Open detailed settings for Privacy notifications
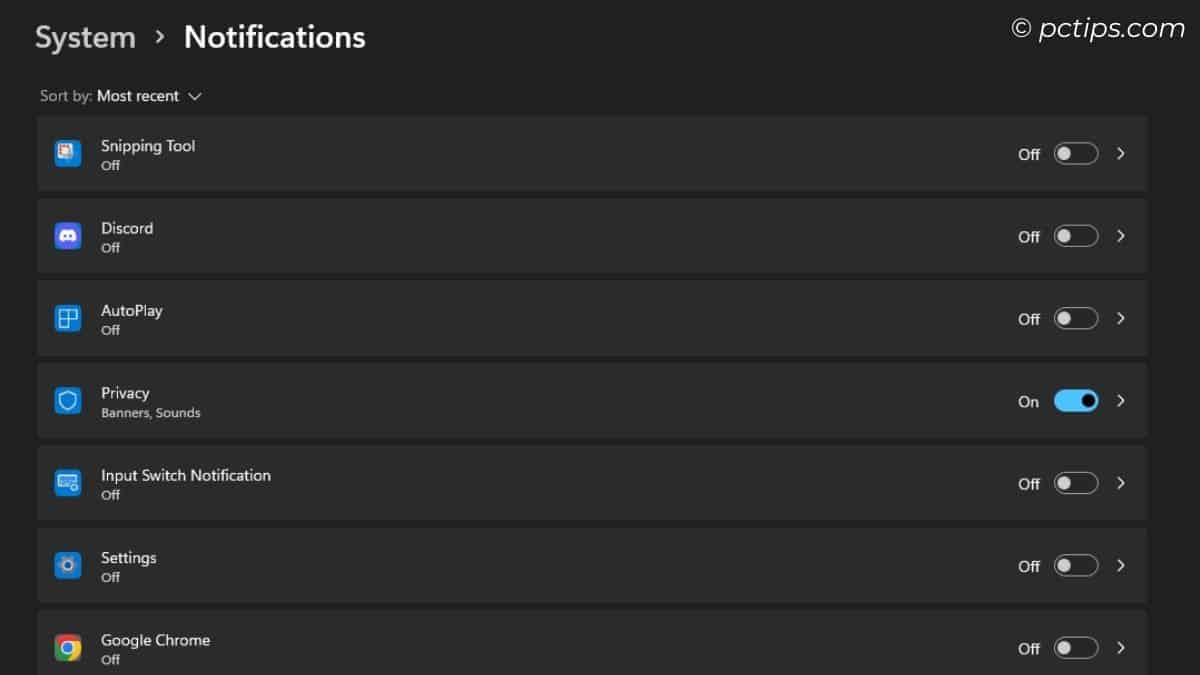 (1120, 400)
